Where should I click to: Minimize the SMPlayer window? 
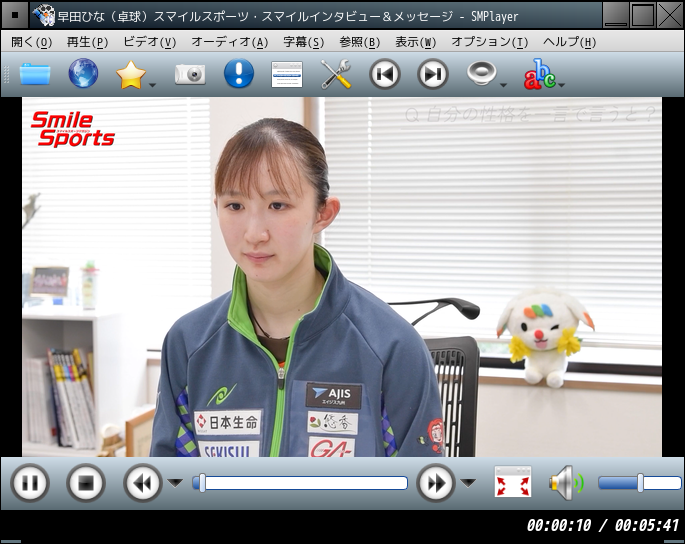[616, 15]
